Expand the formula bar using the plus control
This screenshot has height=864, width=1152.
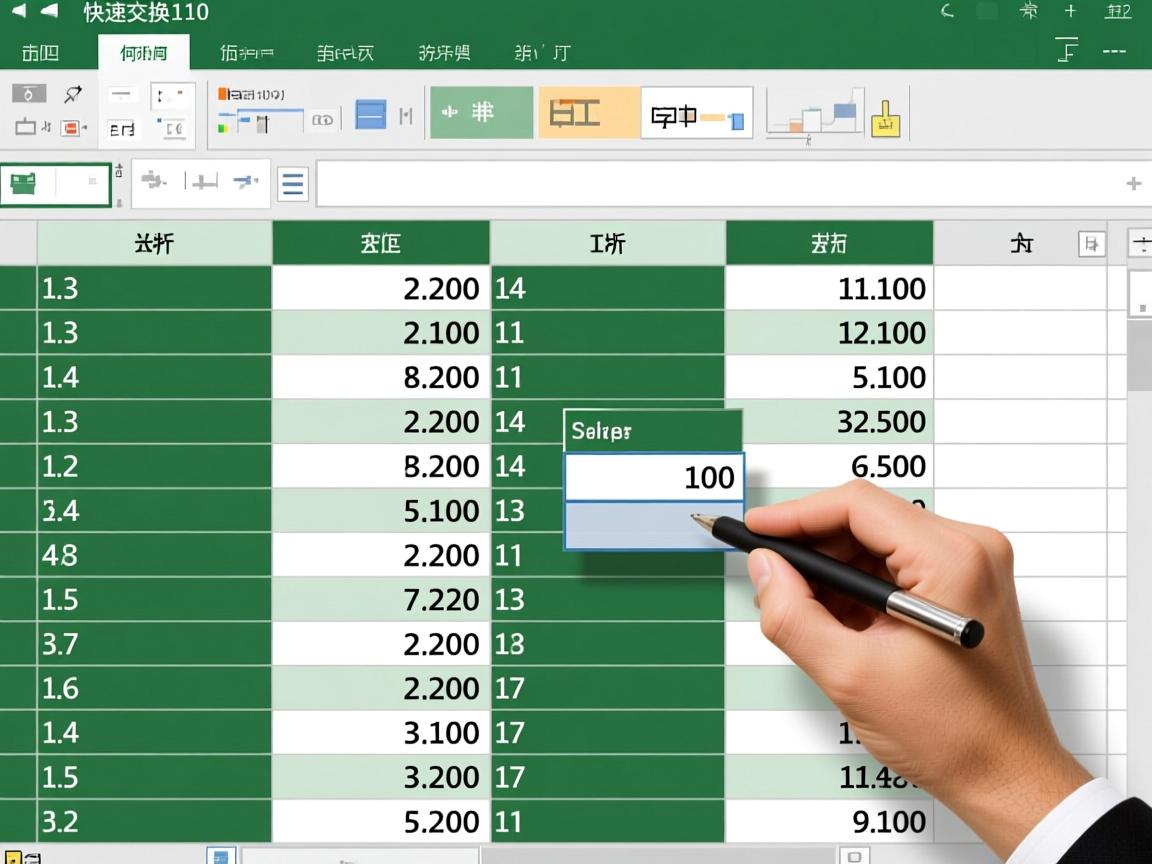[x=1133, y=183]
